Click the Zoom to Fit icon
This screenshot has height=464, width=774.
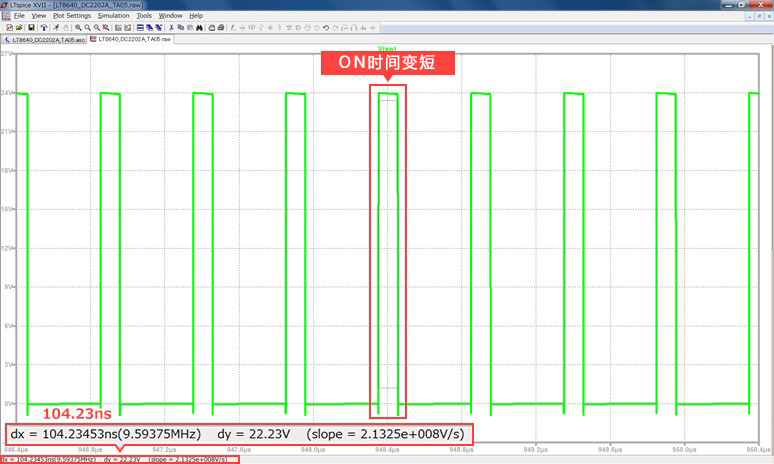106,27
